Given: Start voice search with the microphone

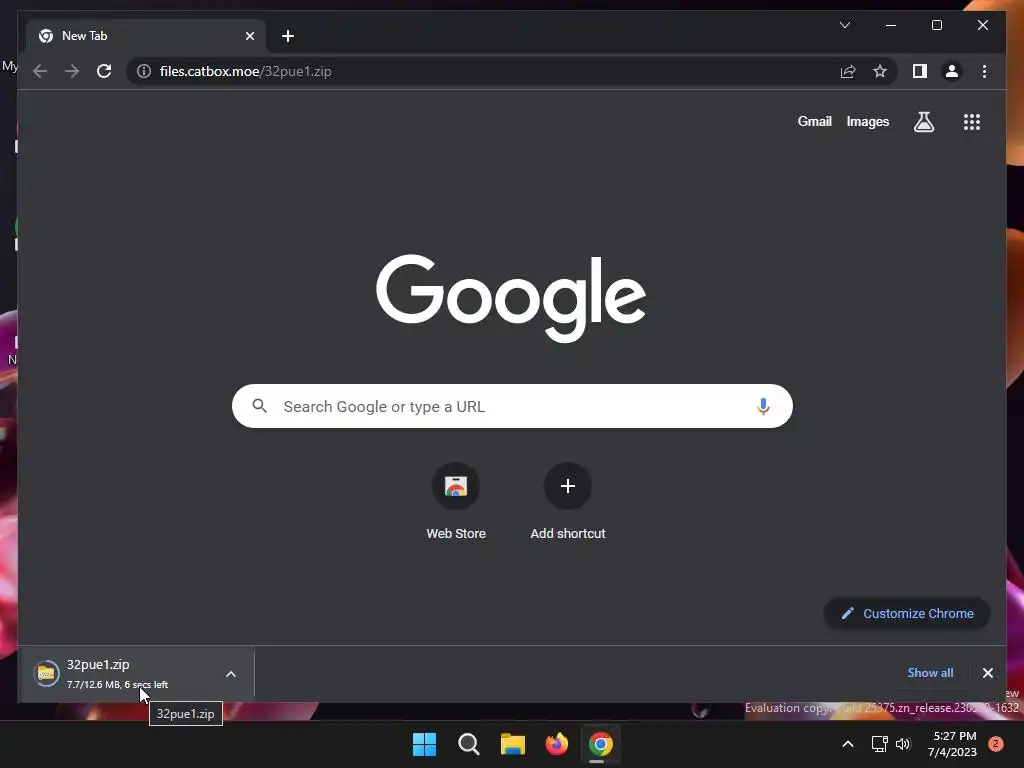Looking at the screenshot, I should coord(763,406).
